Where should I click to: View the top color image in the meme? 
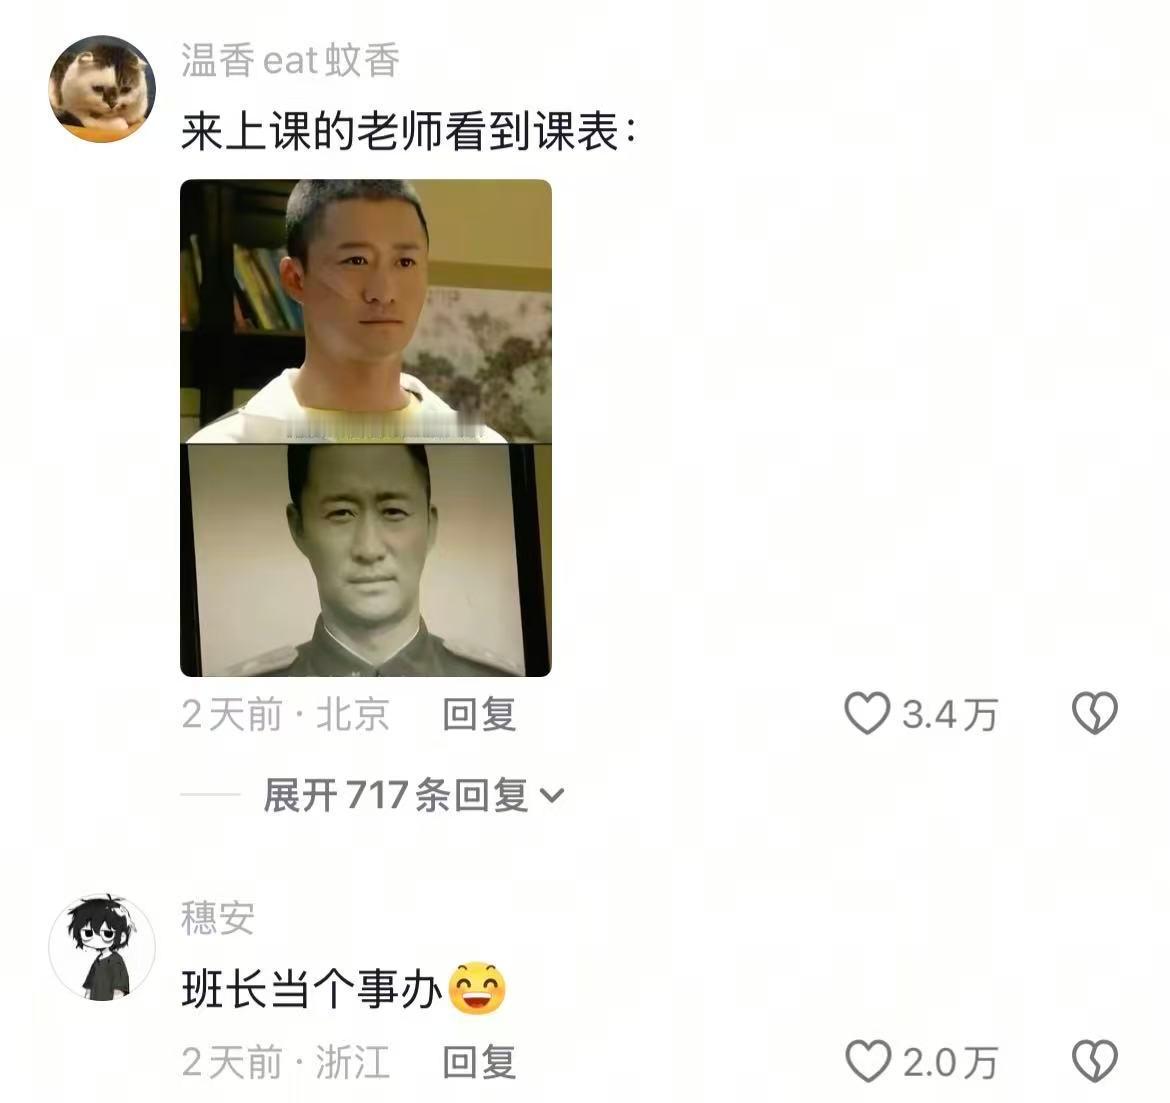coord(366,310)
